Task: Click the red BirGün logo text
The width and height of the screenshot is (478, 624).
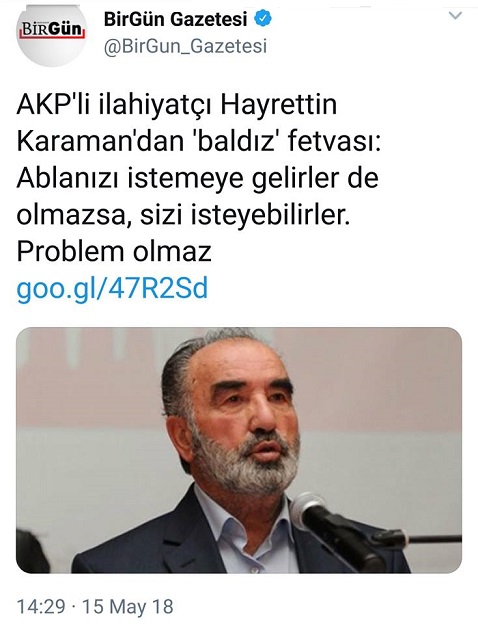Action: click(x=52, y=29)
